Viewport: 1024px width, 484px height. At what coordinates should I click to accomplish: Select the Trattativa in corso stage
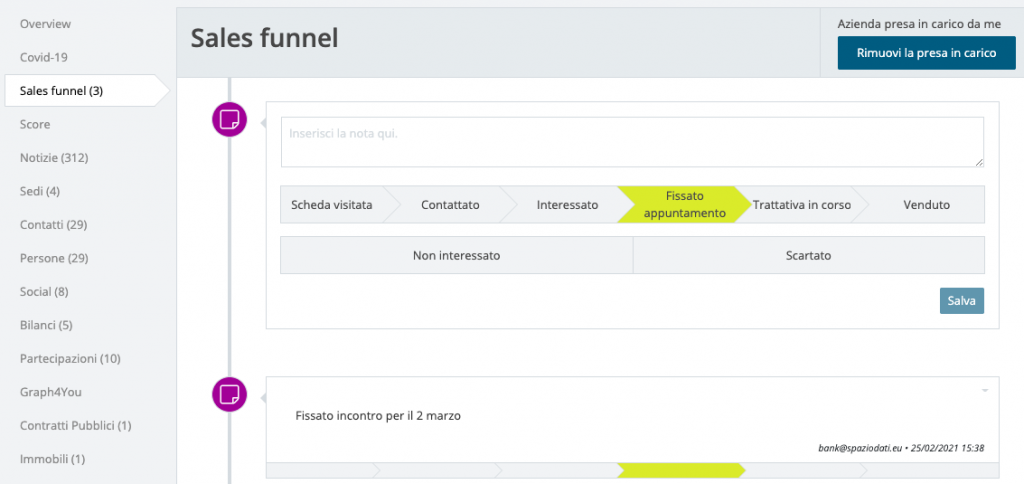(x=801, y=205)
